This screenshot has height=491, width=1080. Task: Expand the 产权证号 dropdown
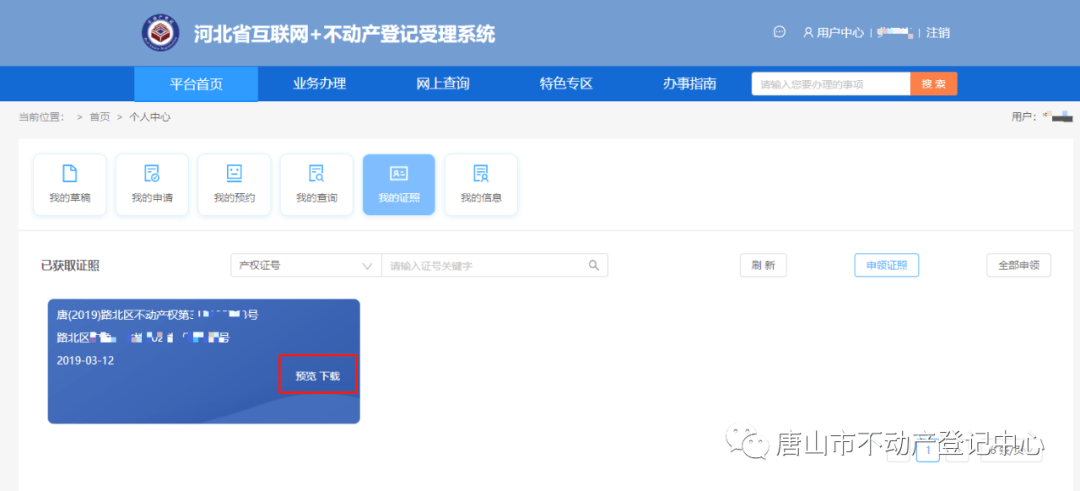pyautogui.click(x=305, y=265)
